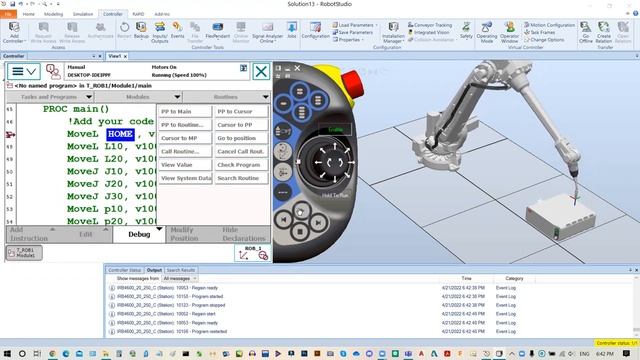Screen dimensions: 640x360
Task: Click View Value
Action: (185, 165)
